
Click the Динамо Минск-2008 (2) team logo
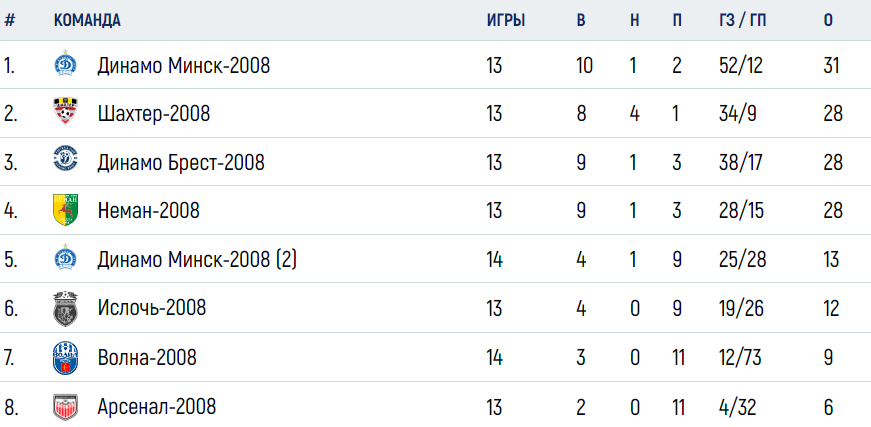click(x=66, y=258)
